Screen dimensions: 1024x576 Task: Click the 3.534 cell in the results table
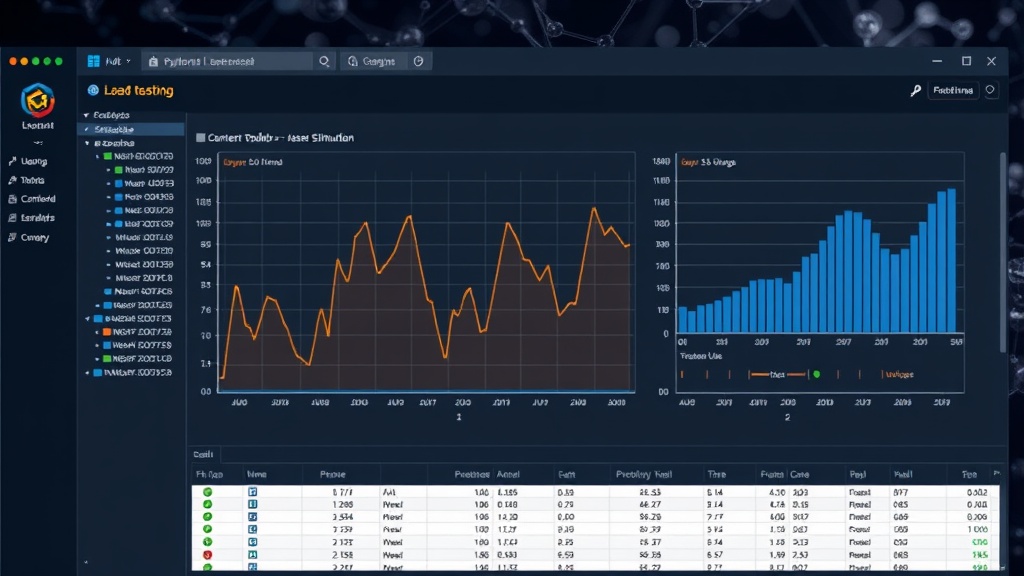point(342,517)
